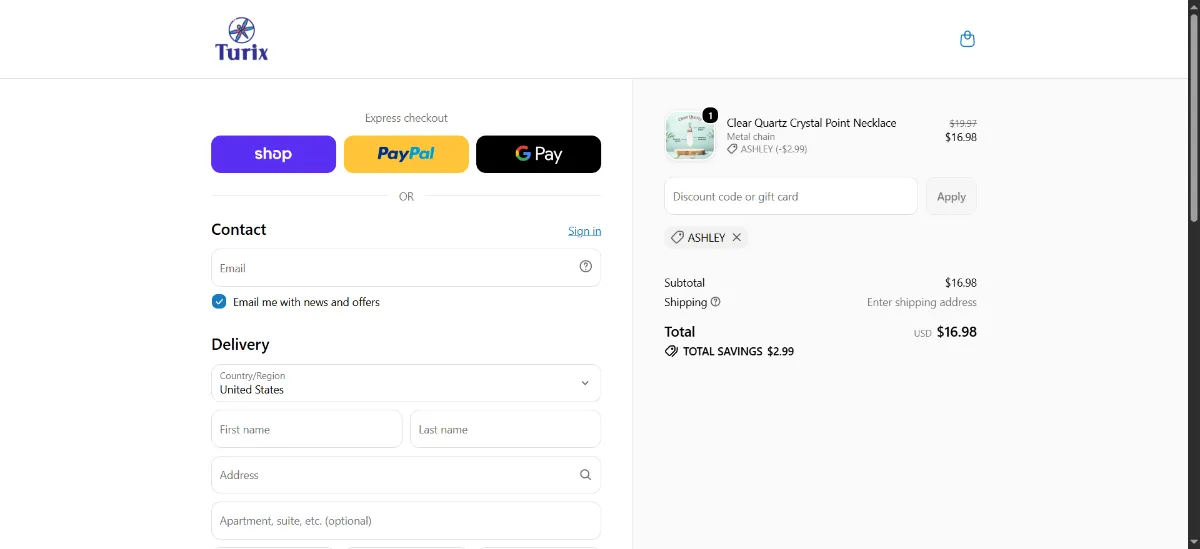Click the Delivery section heading
This screenshot has width=1200, height=549.
(240, 344)
